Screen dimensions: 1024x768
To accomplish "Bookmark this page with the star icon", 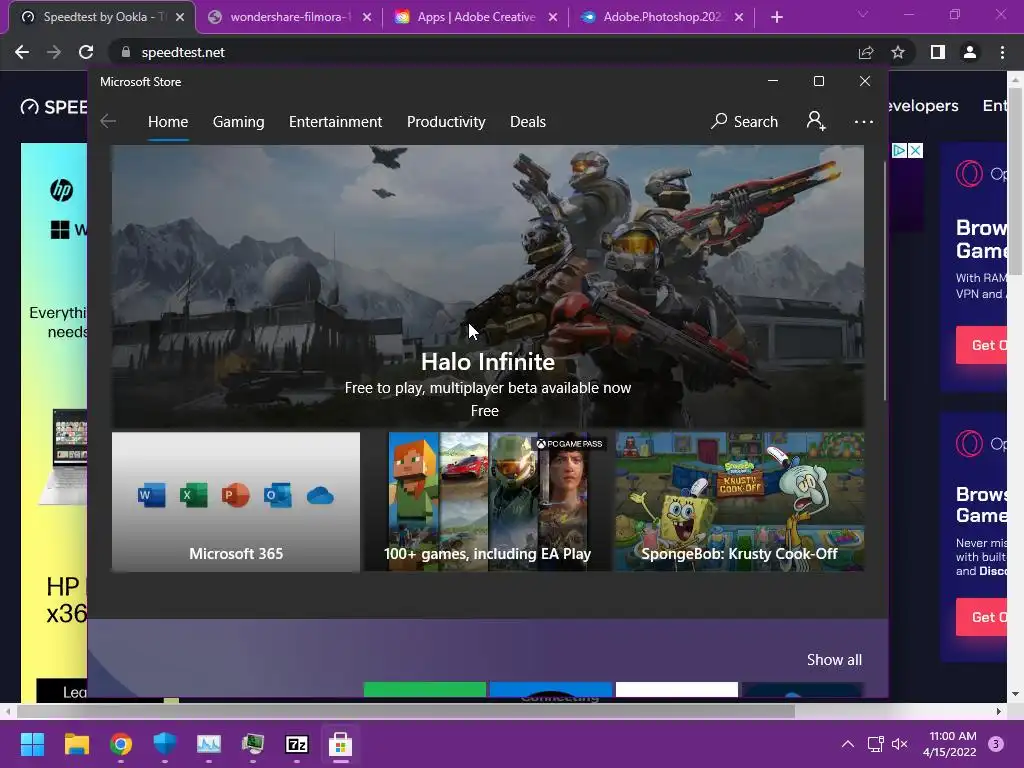I will coord(898,52).
